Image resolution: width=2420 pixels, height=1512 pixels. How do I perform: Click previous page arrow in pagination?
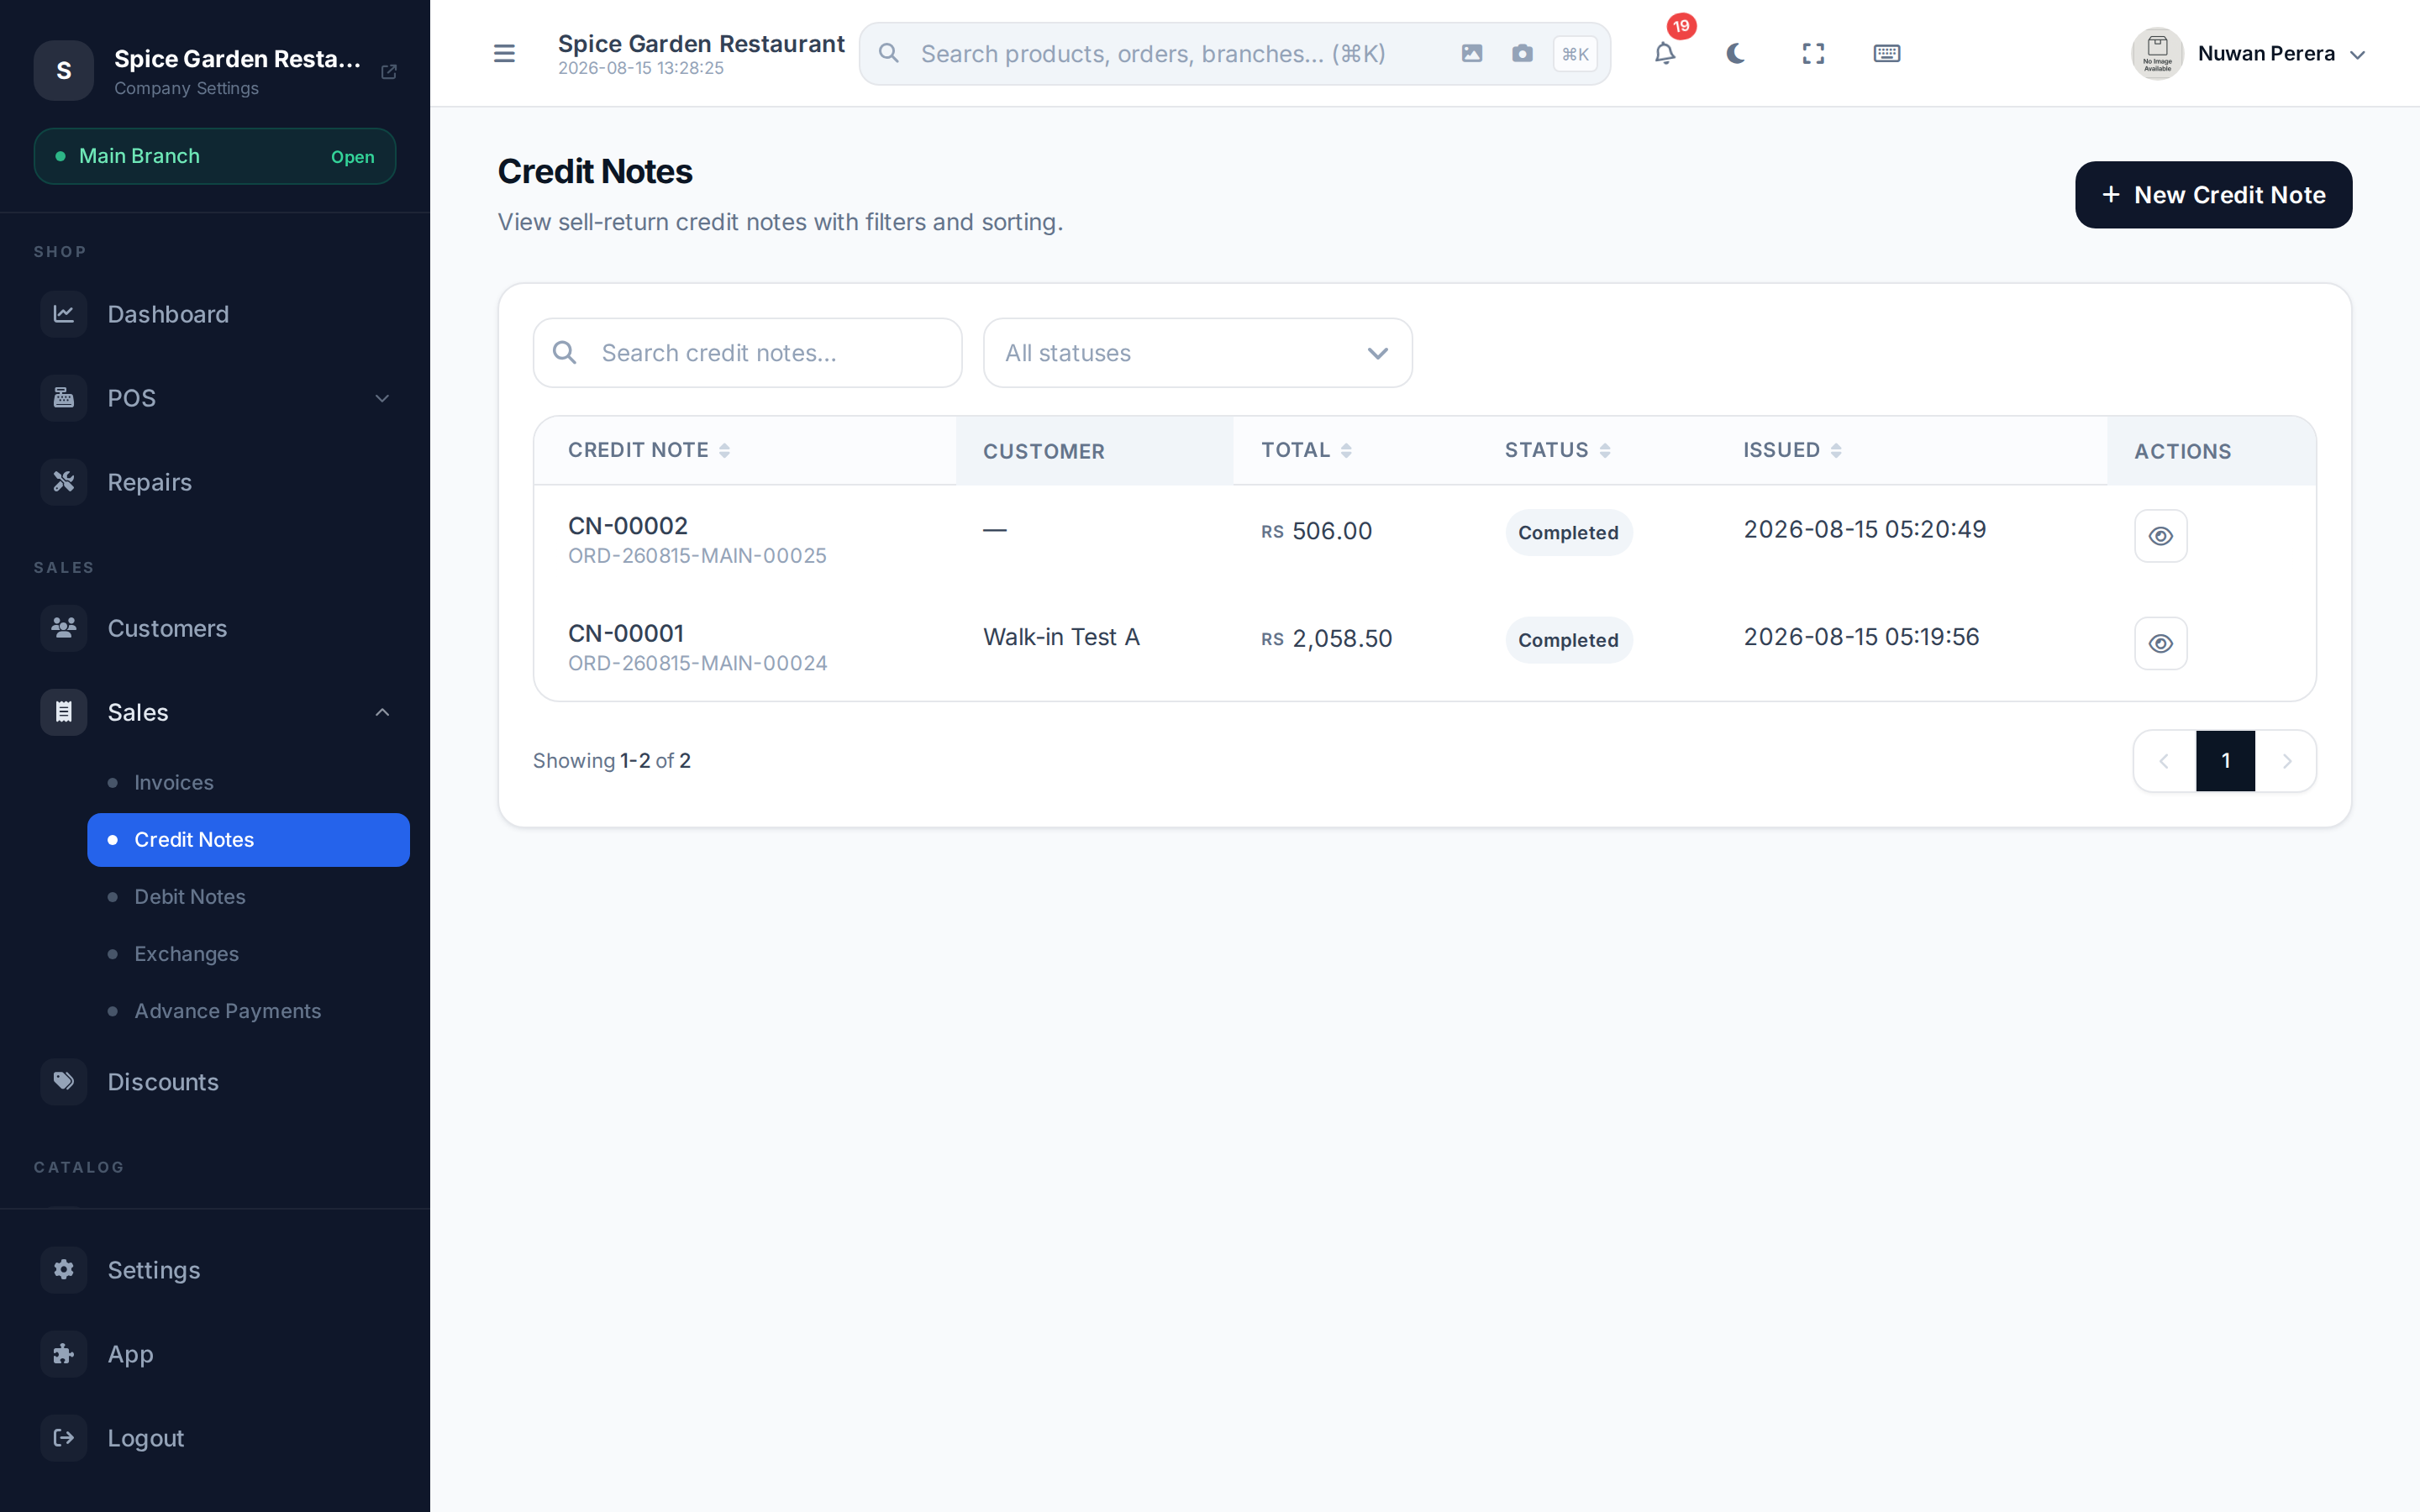click(x=2164, y=761)
